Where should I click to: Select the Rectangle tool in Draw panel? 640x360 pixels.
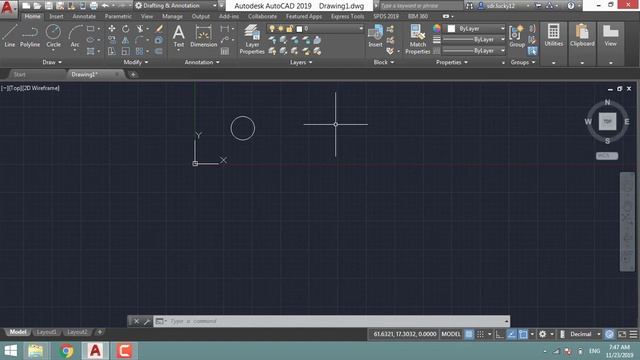(x=91, y=29)
